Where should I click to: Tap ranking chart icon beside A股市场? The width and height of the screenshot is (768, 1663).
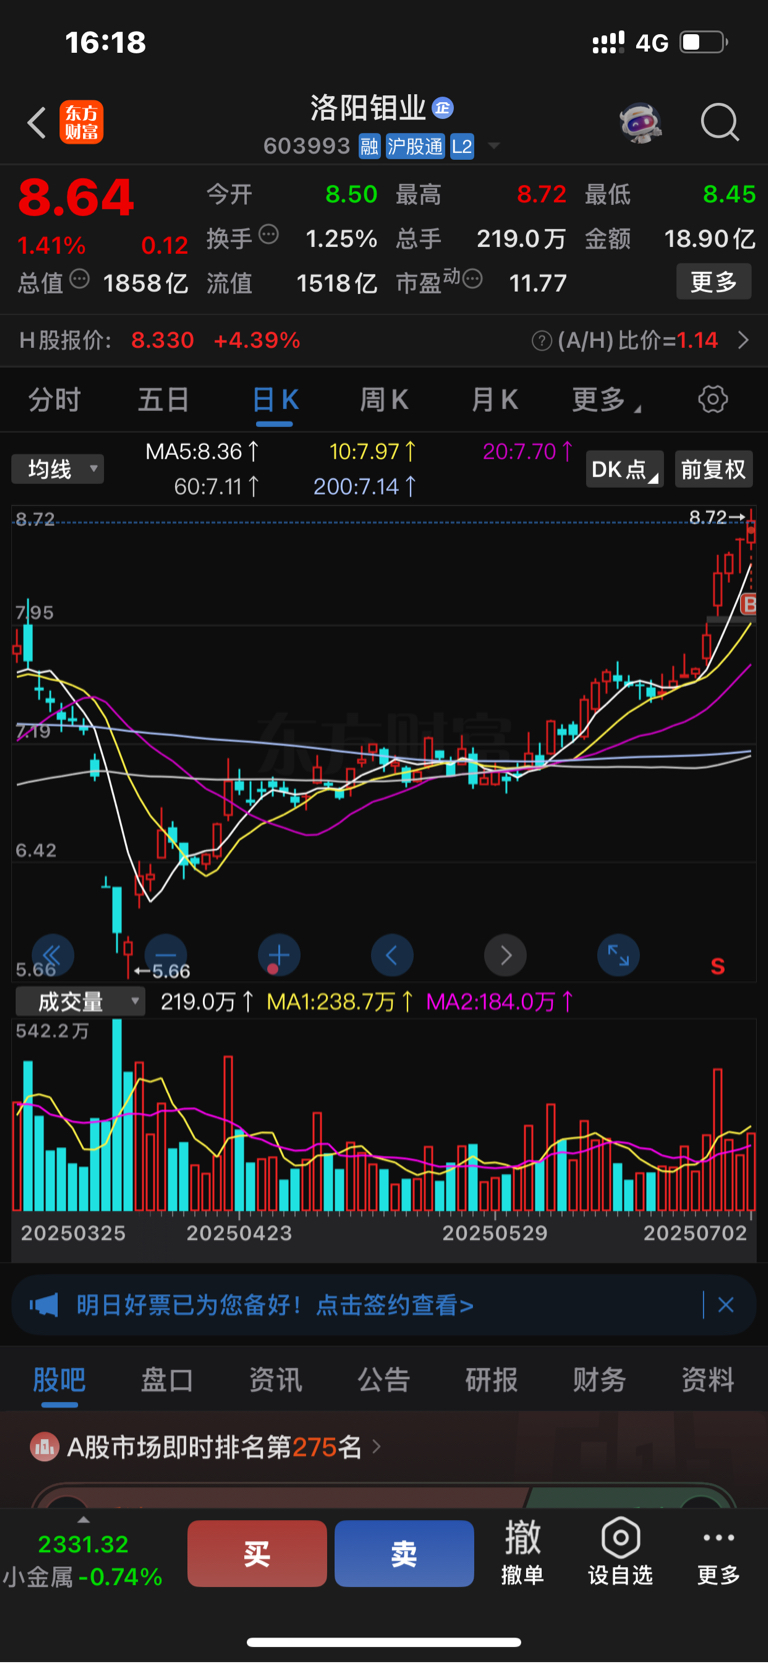44,1447
